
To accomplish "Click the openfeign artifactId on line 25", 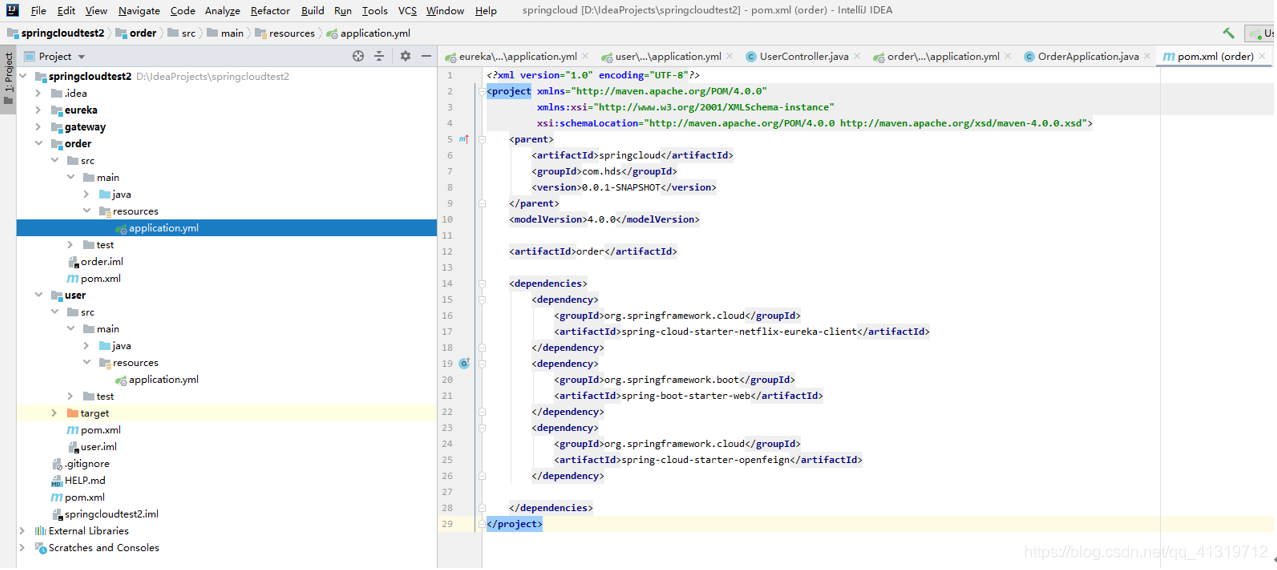I will (x=708, y=460).
